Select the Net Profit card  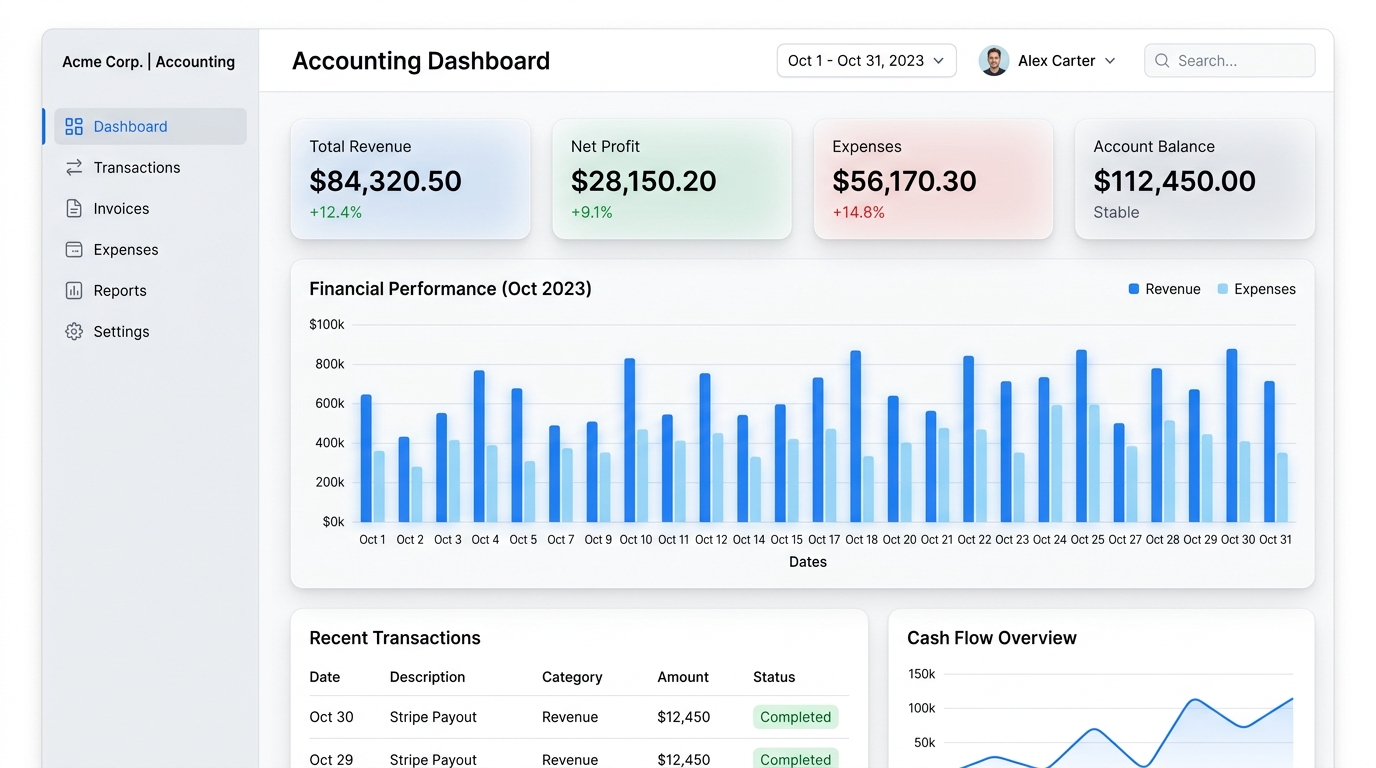click(x=672, y=179)
